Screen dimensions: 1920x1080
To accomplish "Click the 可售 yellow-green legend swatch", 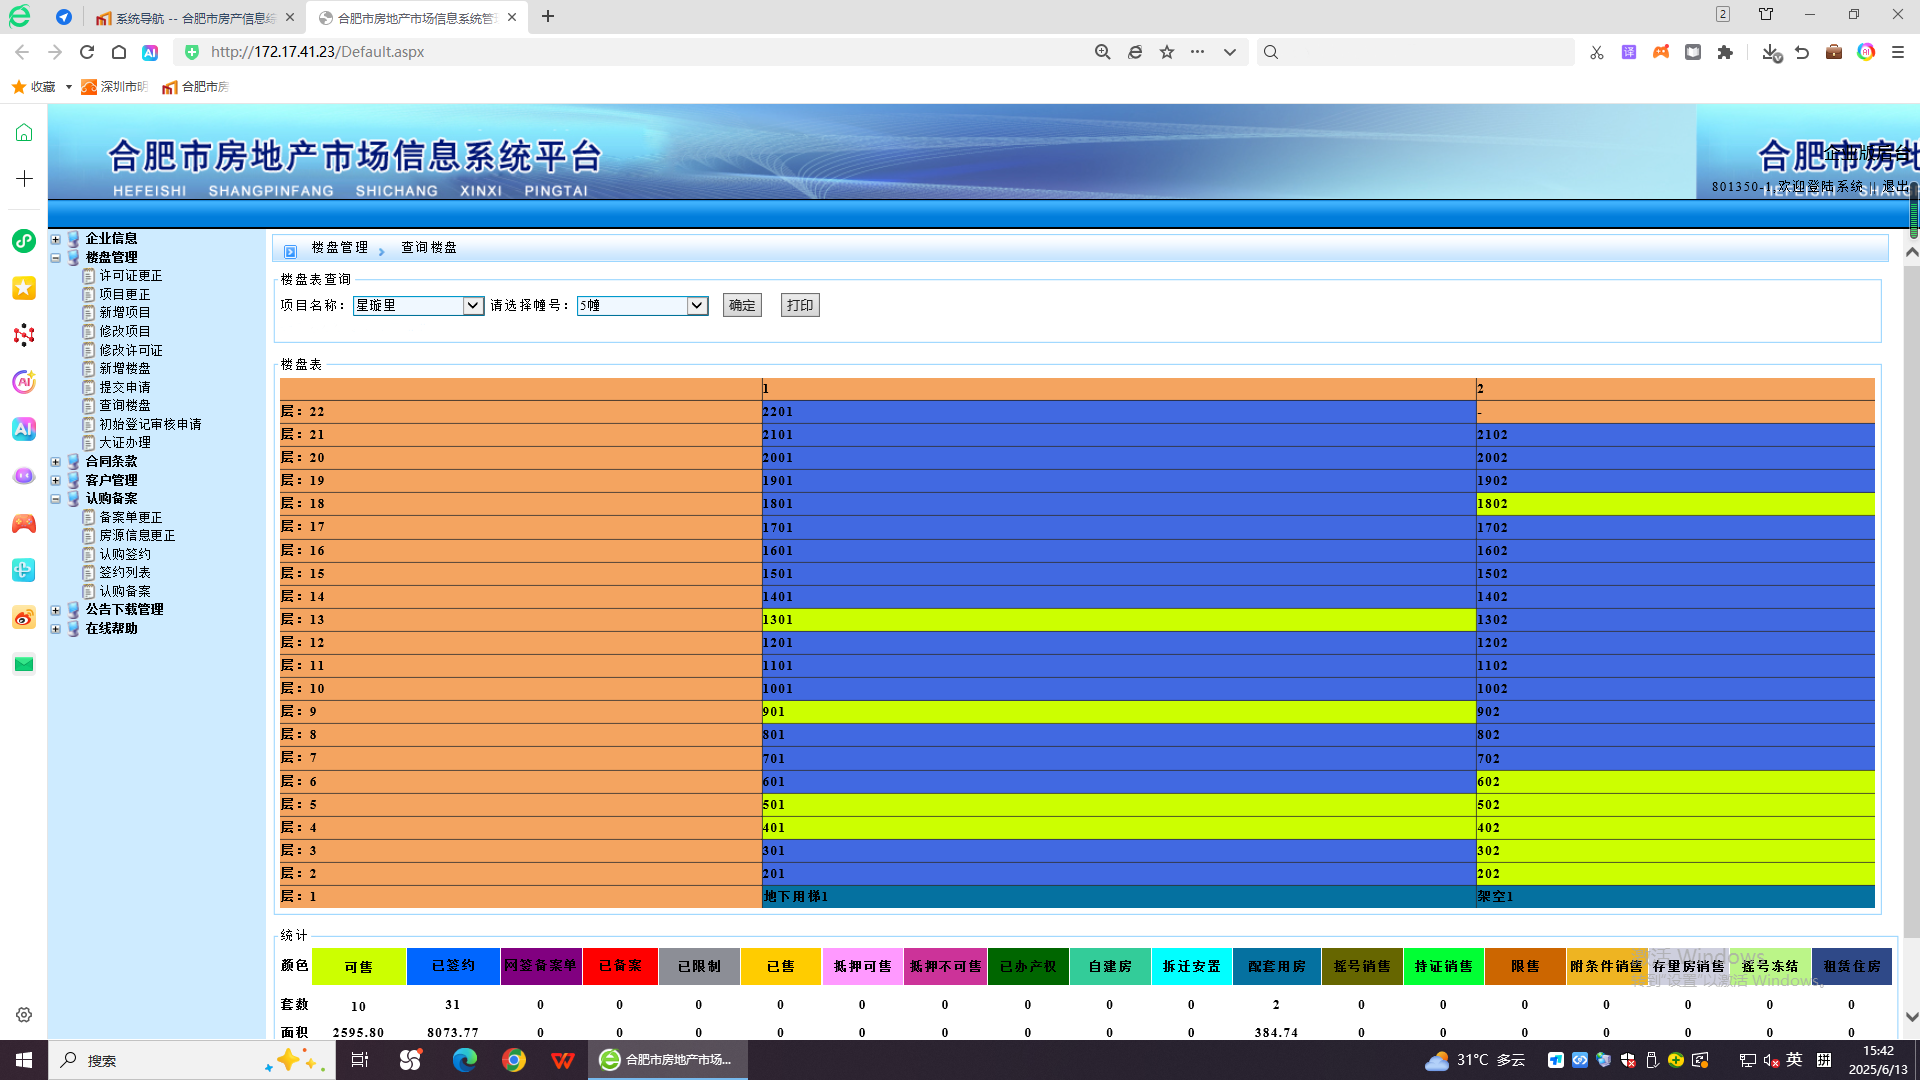I will tap(358, 967).
